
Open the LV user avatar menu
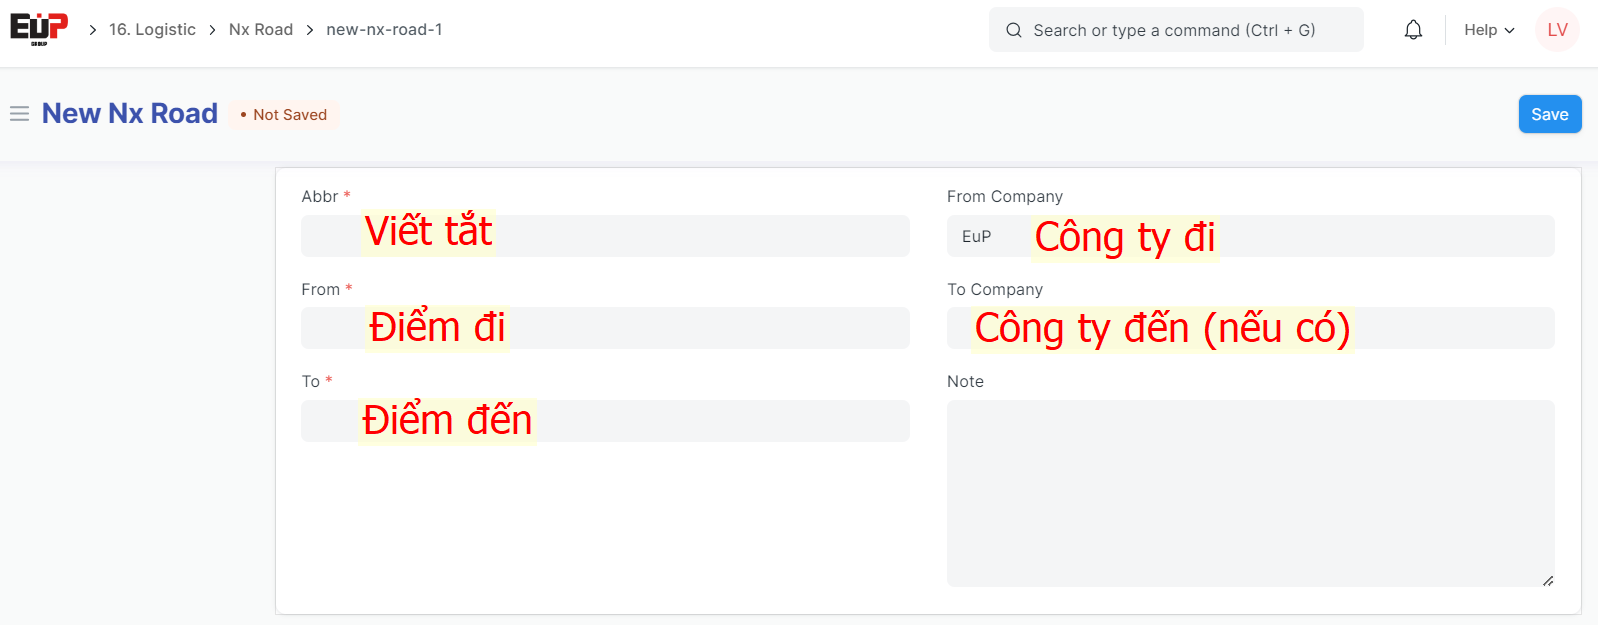pos(1557,30)
